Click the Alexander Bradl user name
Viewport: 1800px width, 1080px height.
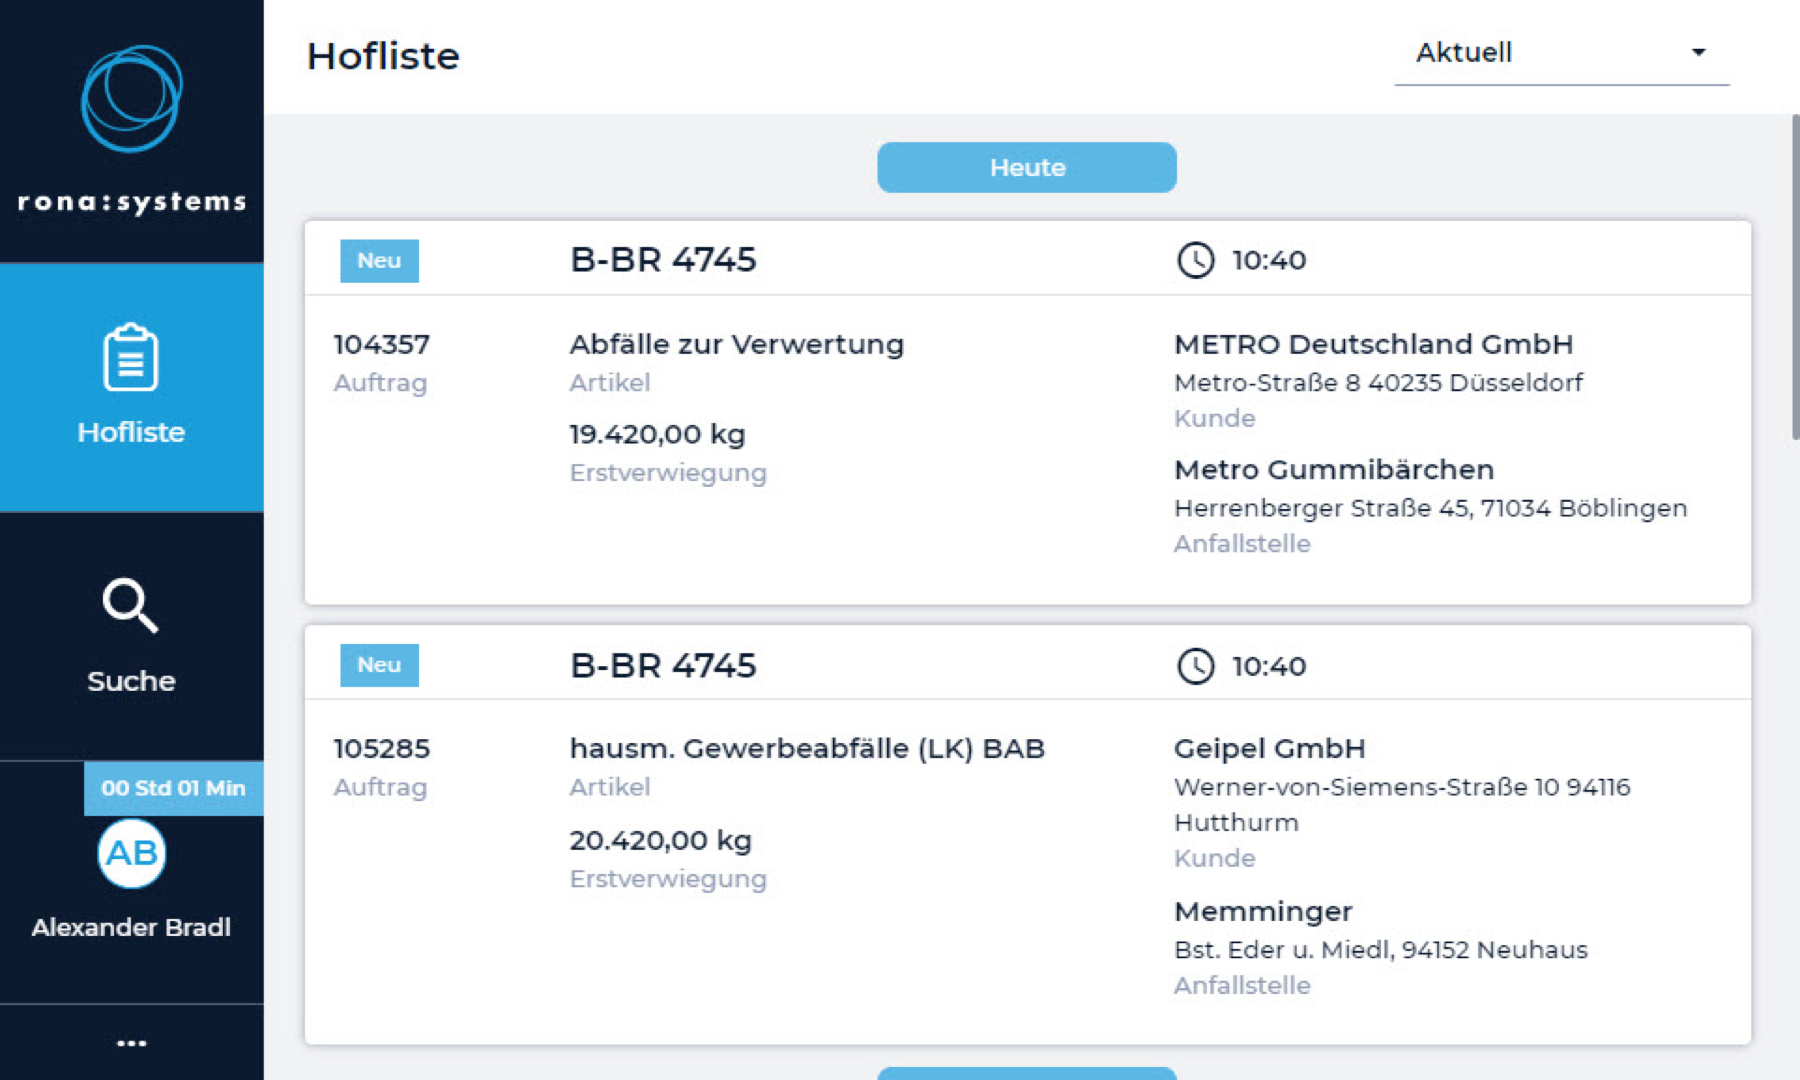(131, 927)
